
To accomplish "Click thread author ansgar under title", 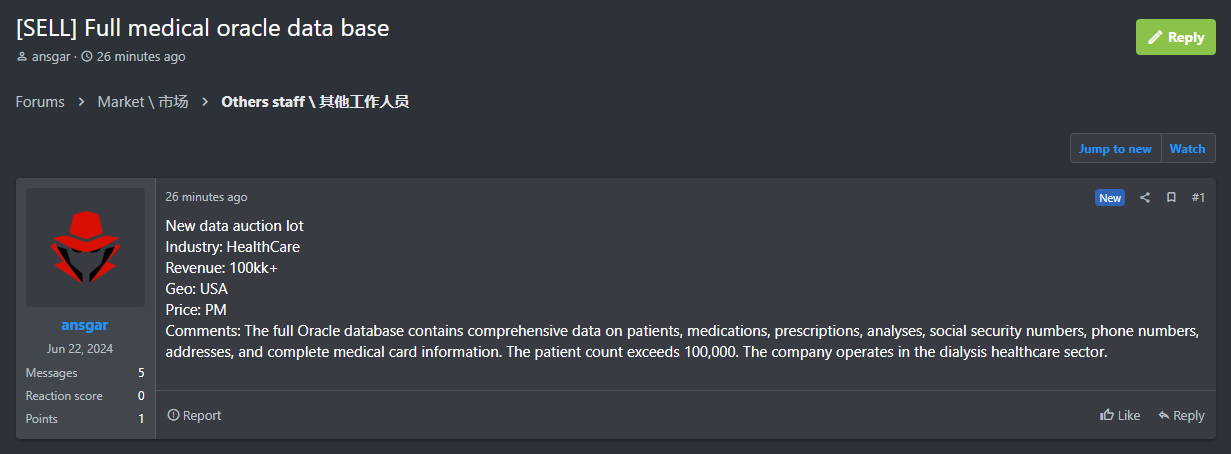I will coord(51,57).
